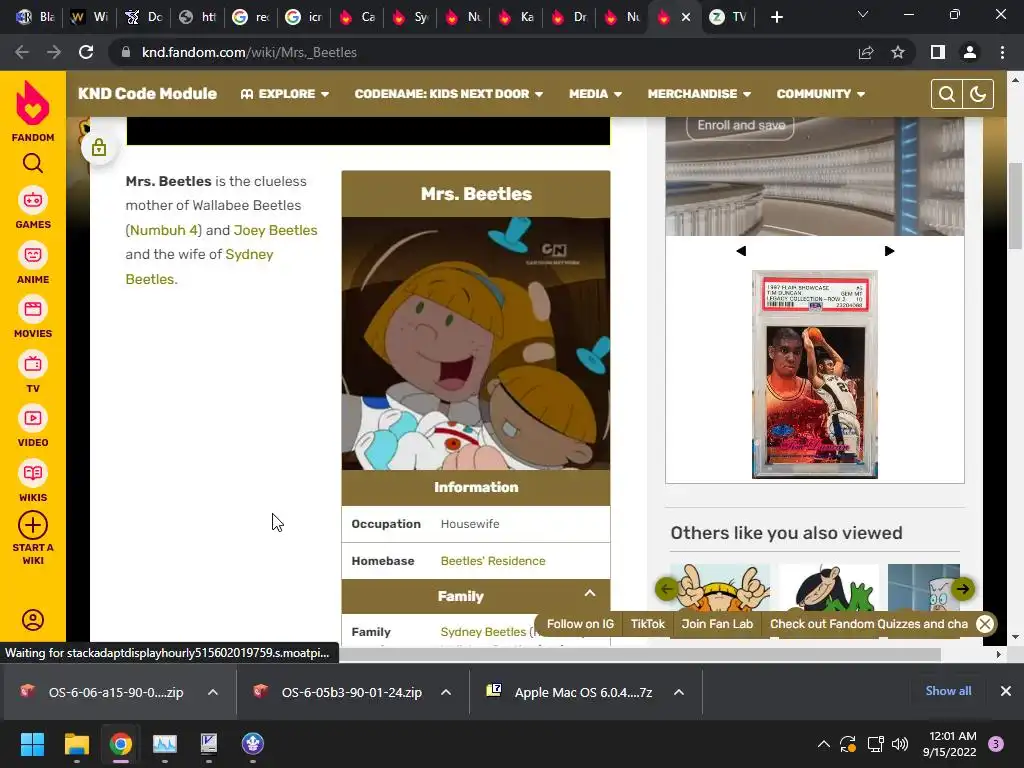1024x768 pixels.
Task: Click the basketball trading card ad image
Action: 814,375
